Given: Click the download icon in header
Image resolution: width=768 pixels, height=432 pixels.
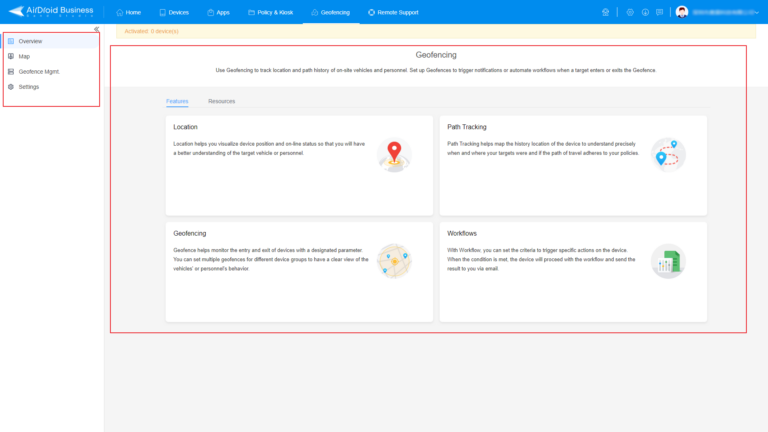Looking at the screenshot, I should 645,12.
